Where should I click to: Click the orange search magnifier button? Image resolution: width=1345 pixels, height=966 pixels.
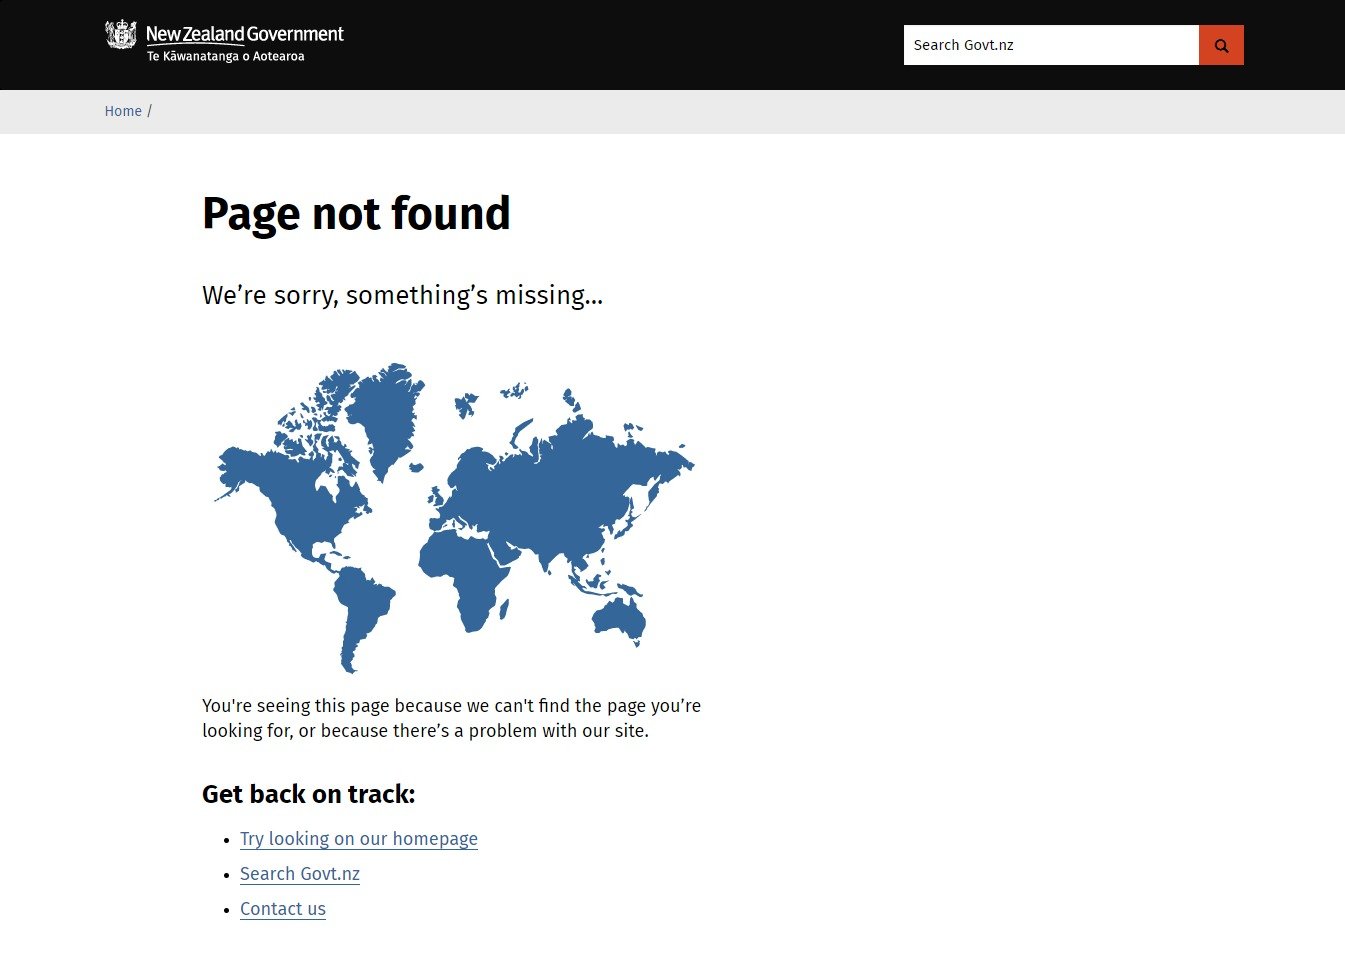pos(1221,45)
